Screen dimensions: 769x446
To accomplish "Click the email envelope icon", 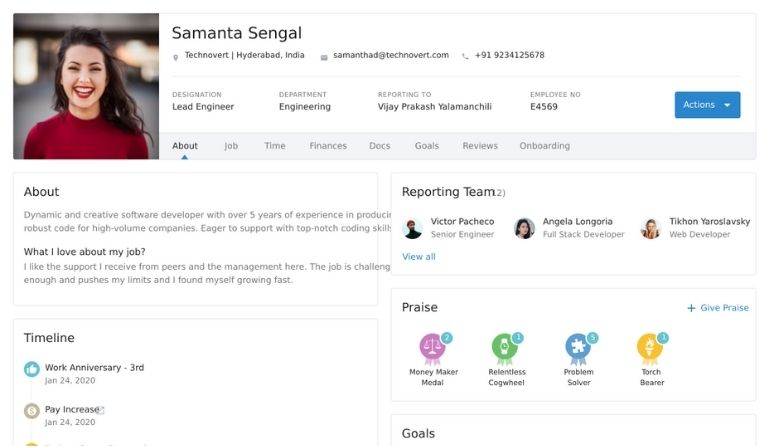I will (x=324, y=57).
